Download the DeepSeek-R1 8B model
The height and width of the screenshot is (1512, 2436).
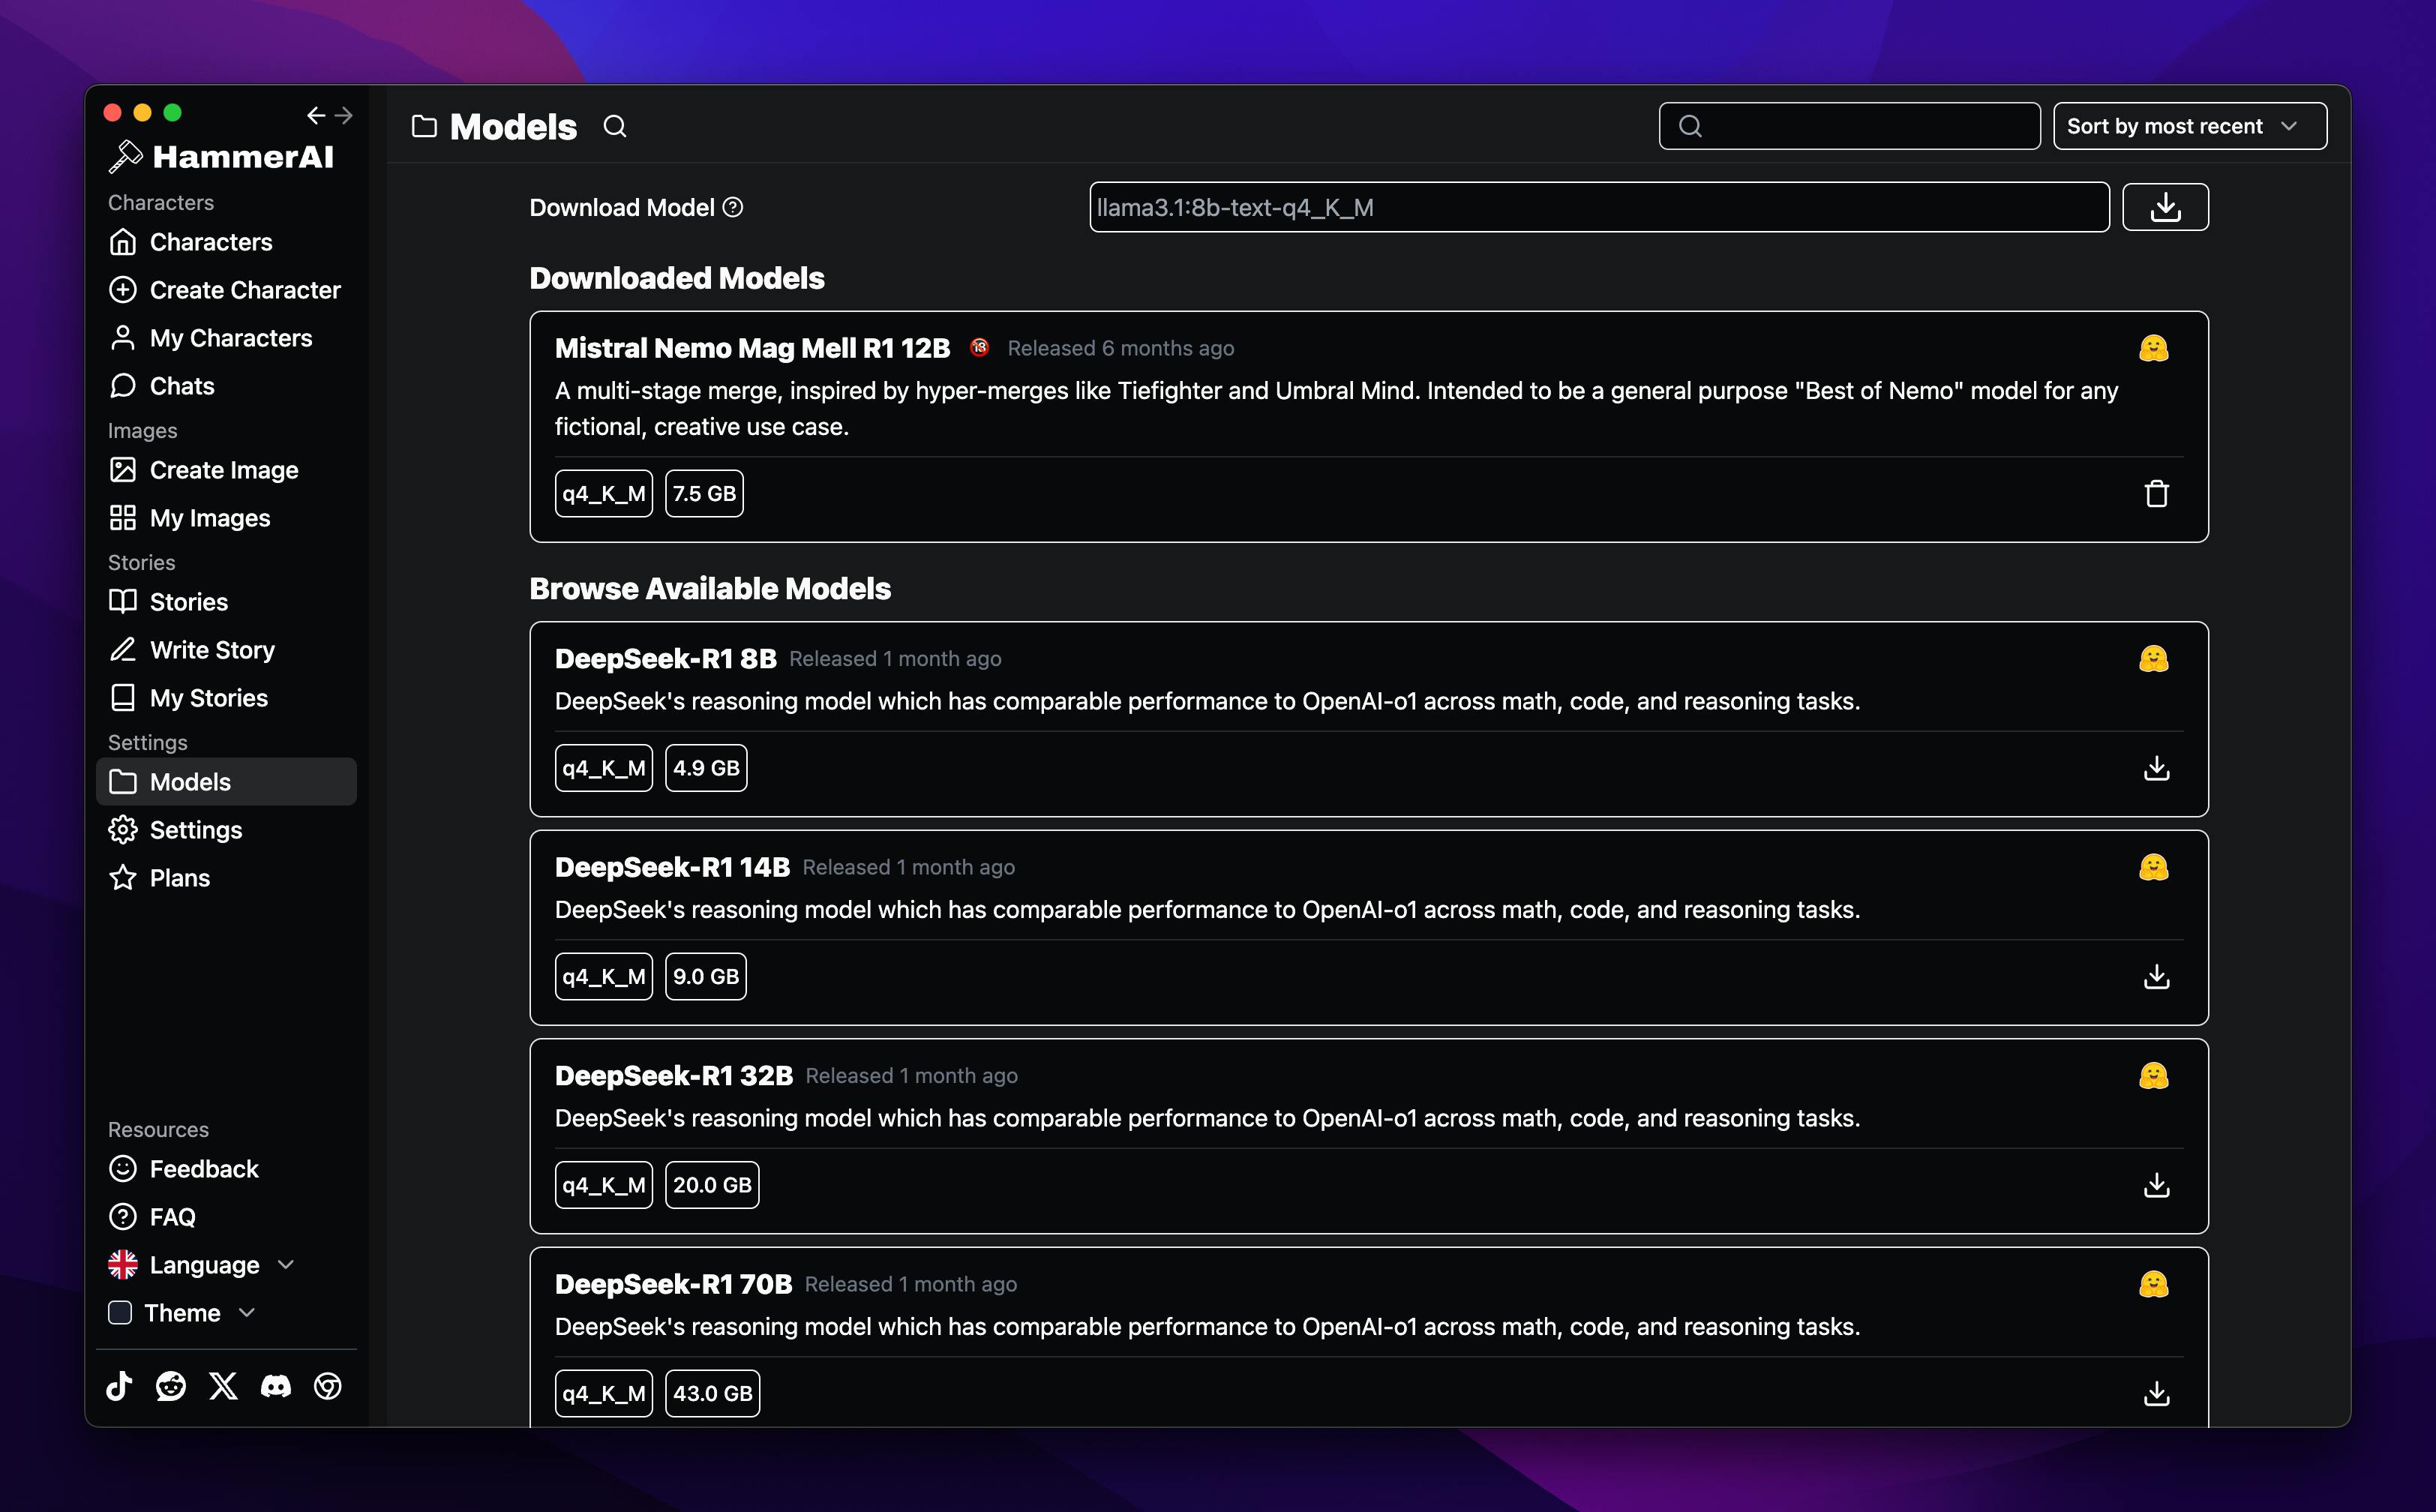[x=2156, y=768]
